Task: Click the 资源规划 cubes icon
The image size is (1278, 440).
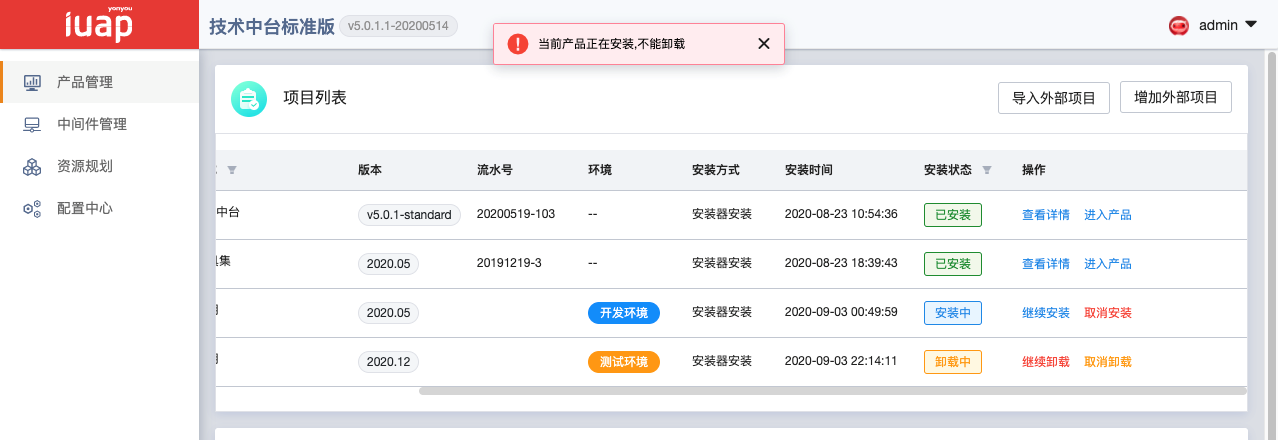Action: coord(32,166)
